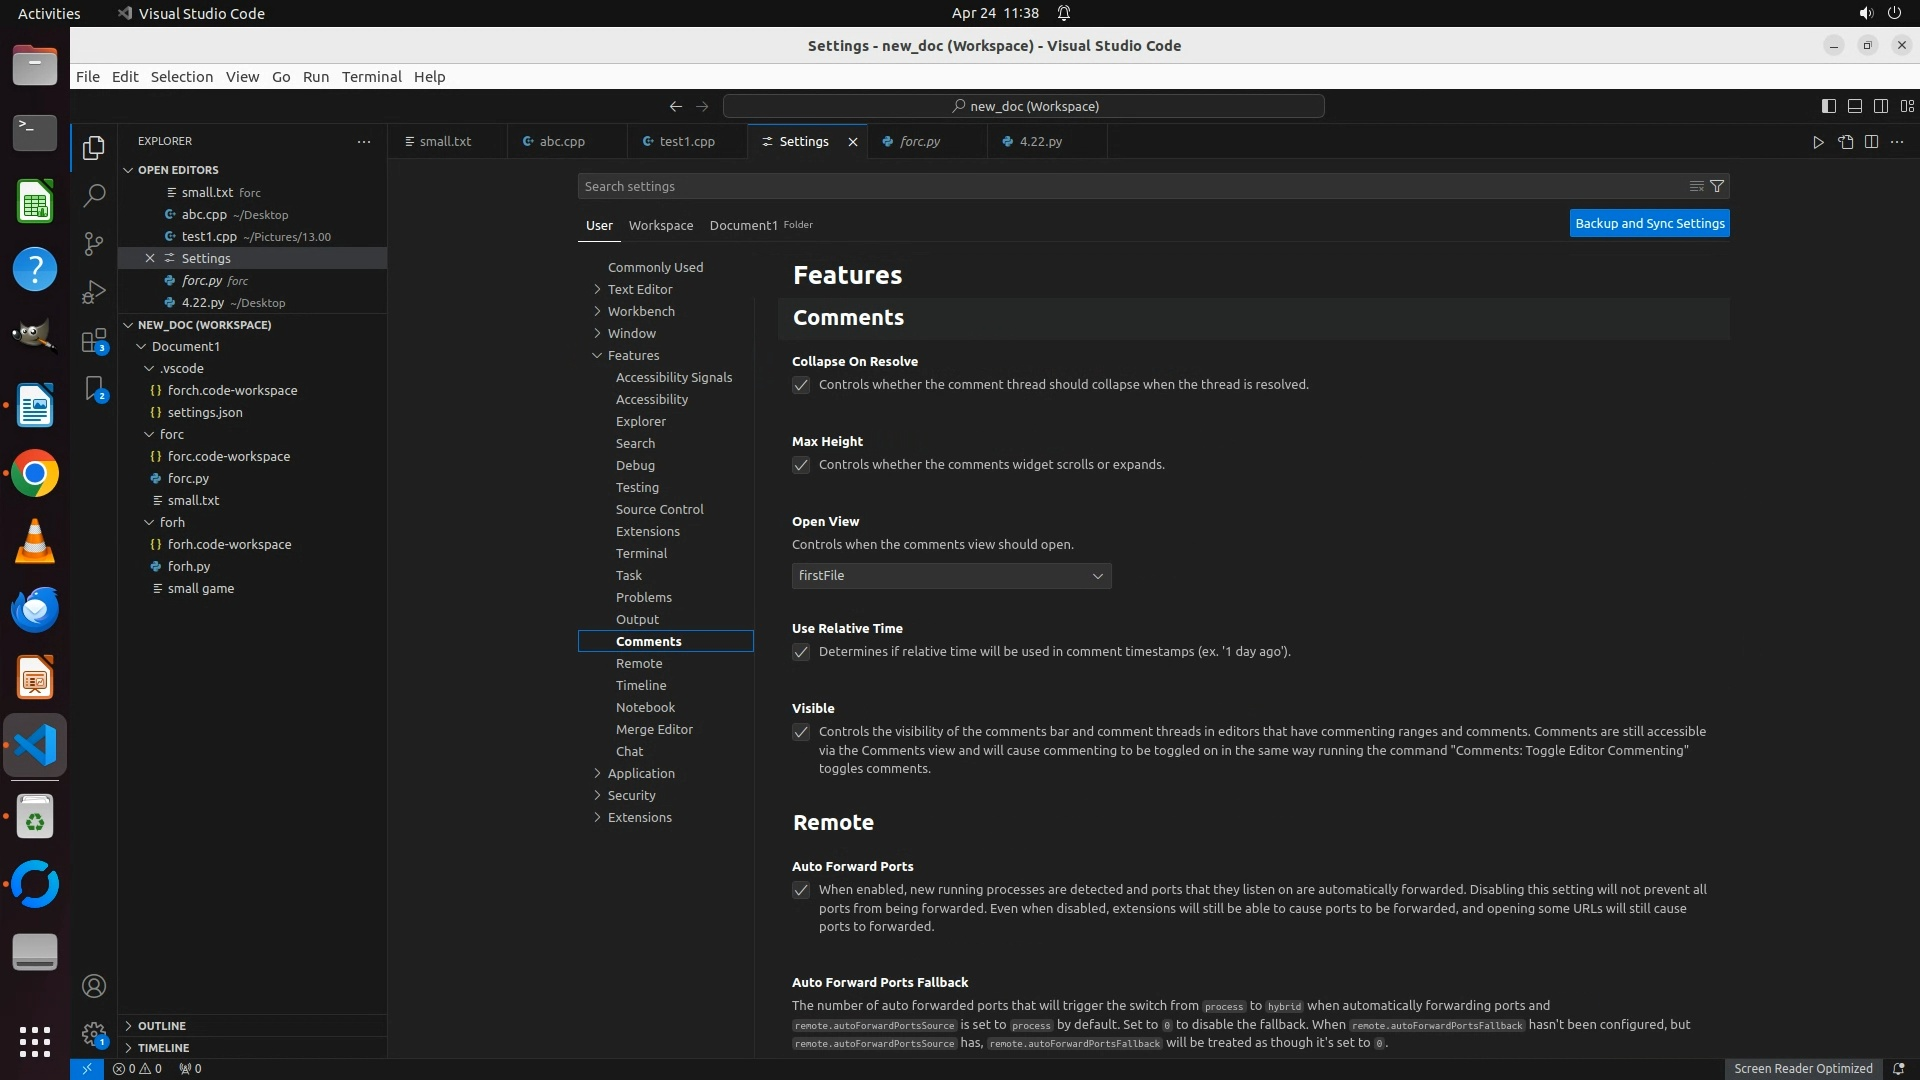1920x1080 pixels.
Task: Click the Run Python file play icon
Action: pyautogui.click(x=1817, y=142)
